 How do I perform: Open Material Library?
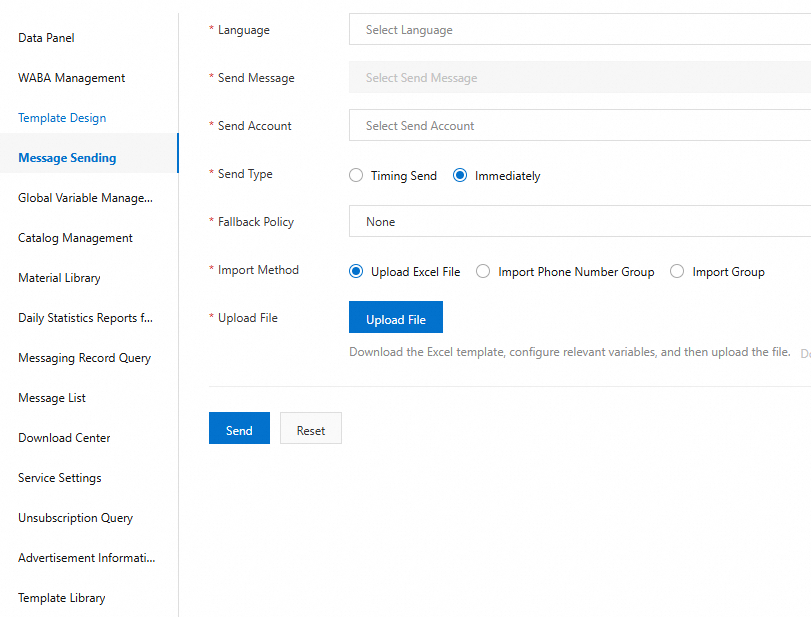click(59, 278)
